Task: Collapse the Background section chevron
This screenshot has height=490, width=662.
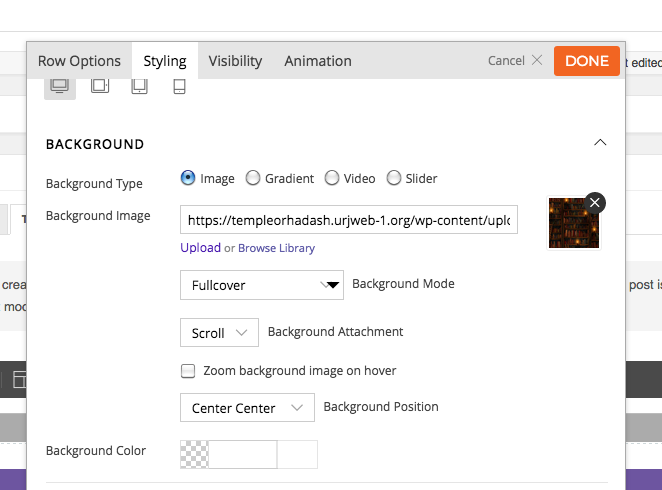Action: (x=600, y=143)
